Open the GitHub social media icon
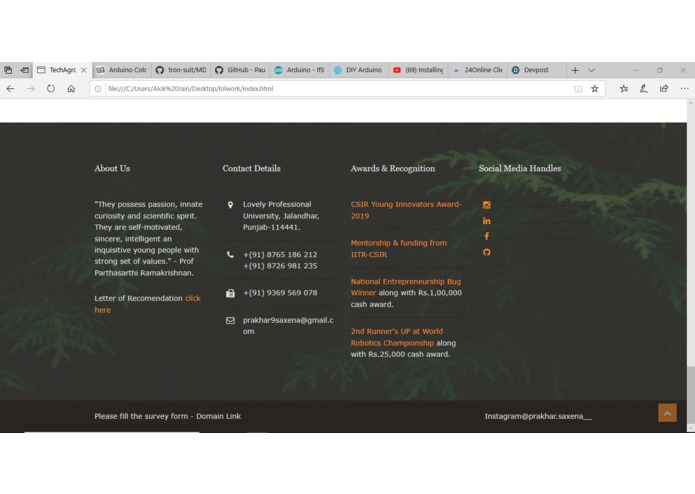This screenshot has width=695, height=494. (487, 253)
